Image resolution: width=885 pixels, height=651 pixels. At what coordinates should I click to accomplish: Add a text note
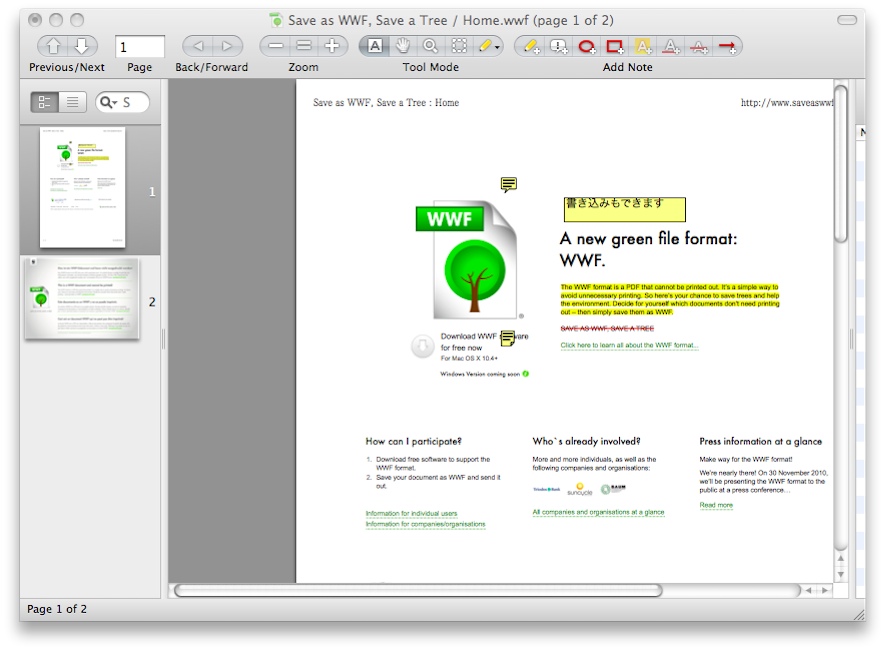[531, 46]
